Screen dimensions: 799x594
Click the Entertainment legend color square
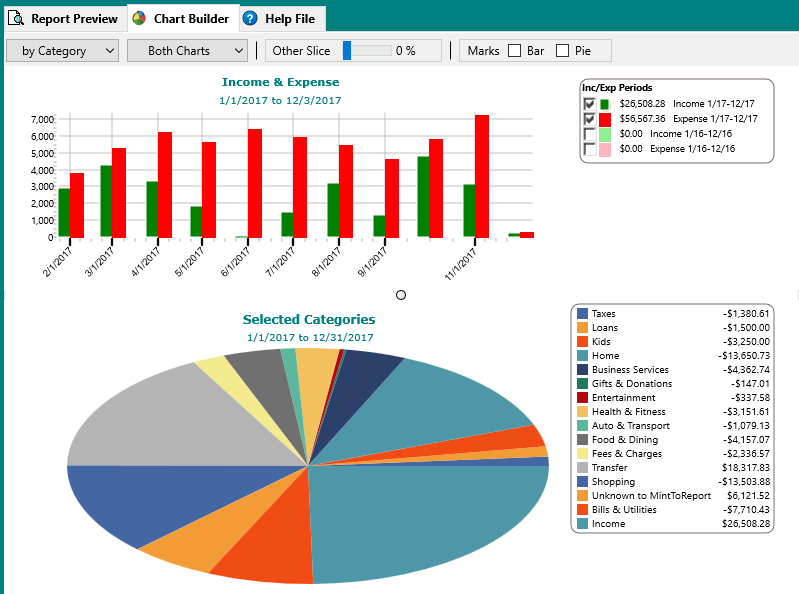(x=582, y=397)
